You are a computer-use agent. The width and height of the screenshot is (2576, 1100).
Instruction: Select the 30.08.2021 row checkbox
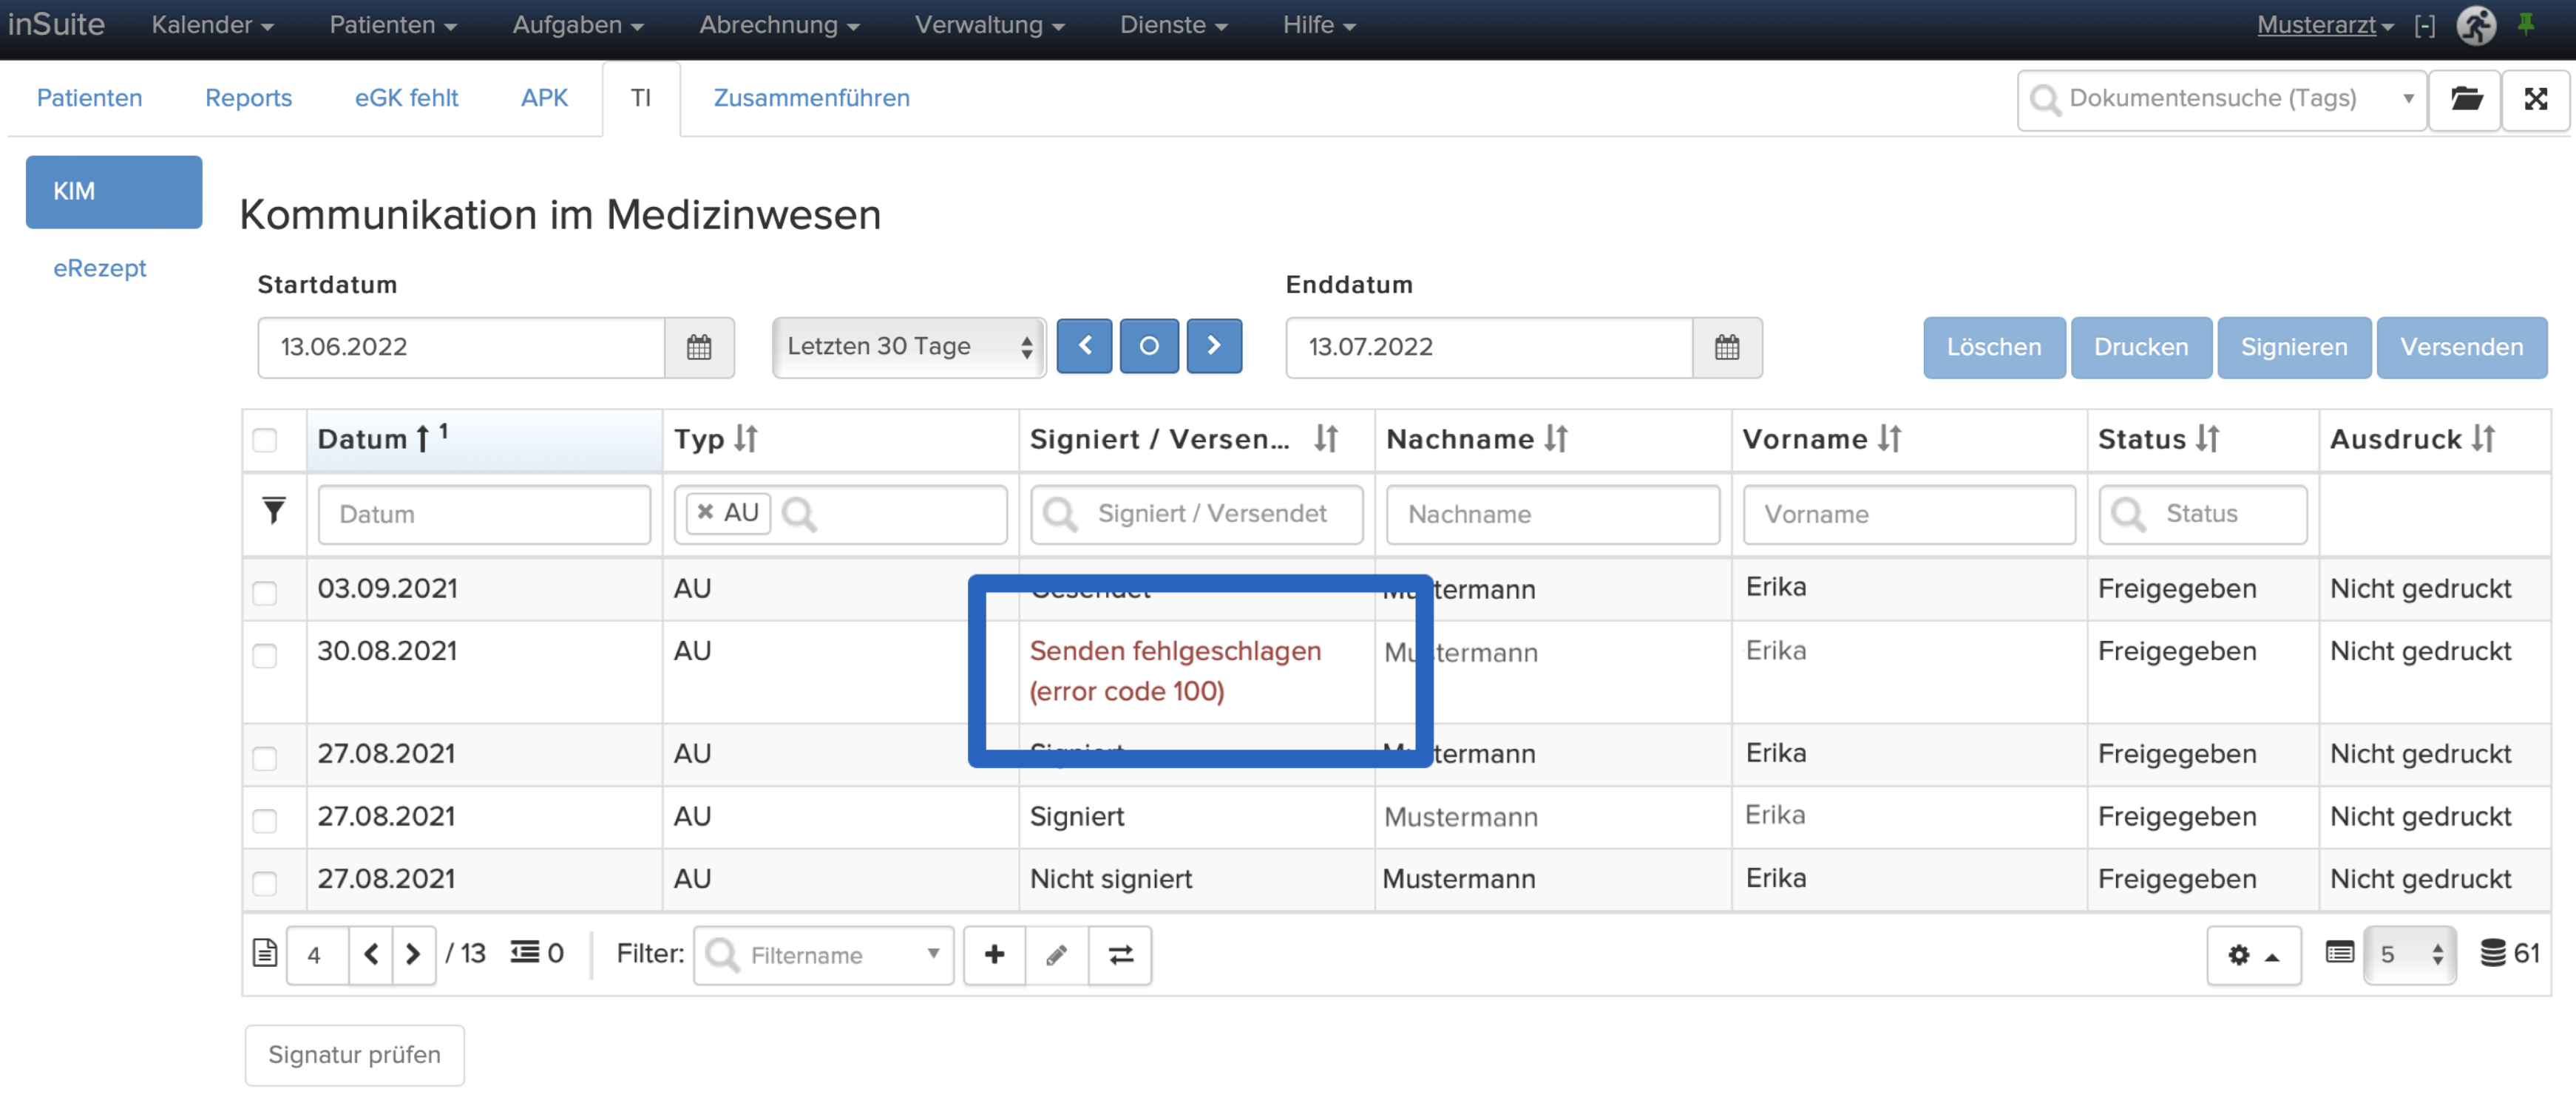265,656
